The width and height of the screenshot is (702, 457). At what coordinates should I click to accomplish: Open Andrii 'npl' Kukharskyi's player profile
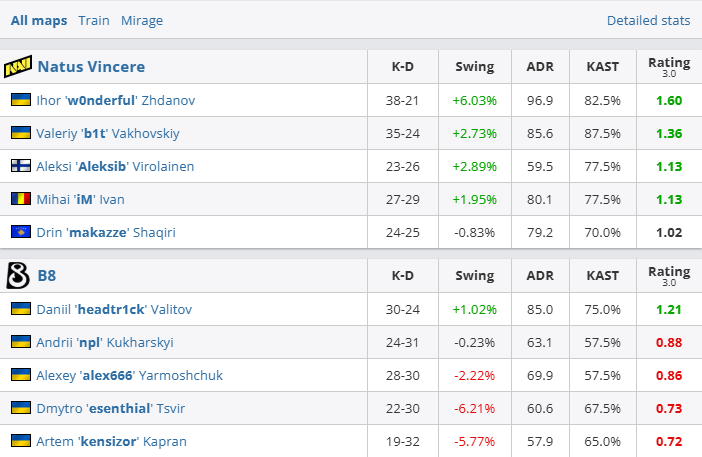point(105,342)
